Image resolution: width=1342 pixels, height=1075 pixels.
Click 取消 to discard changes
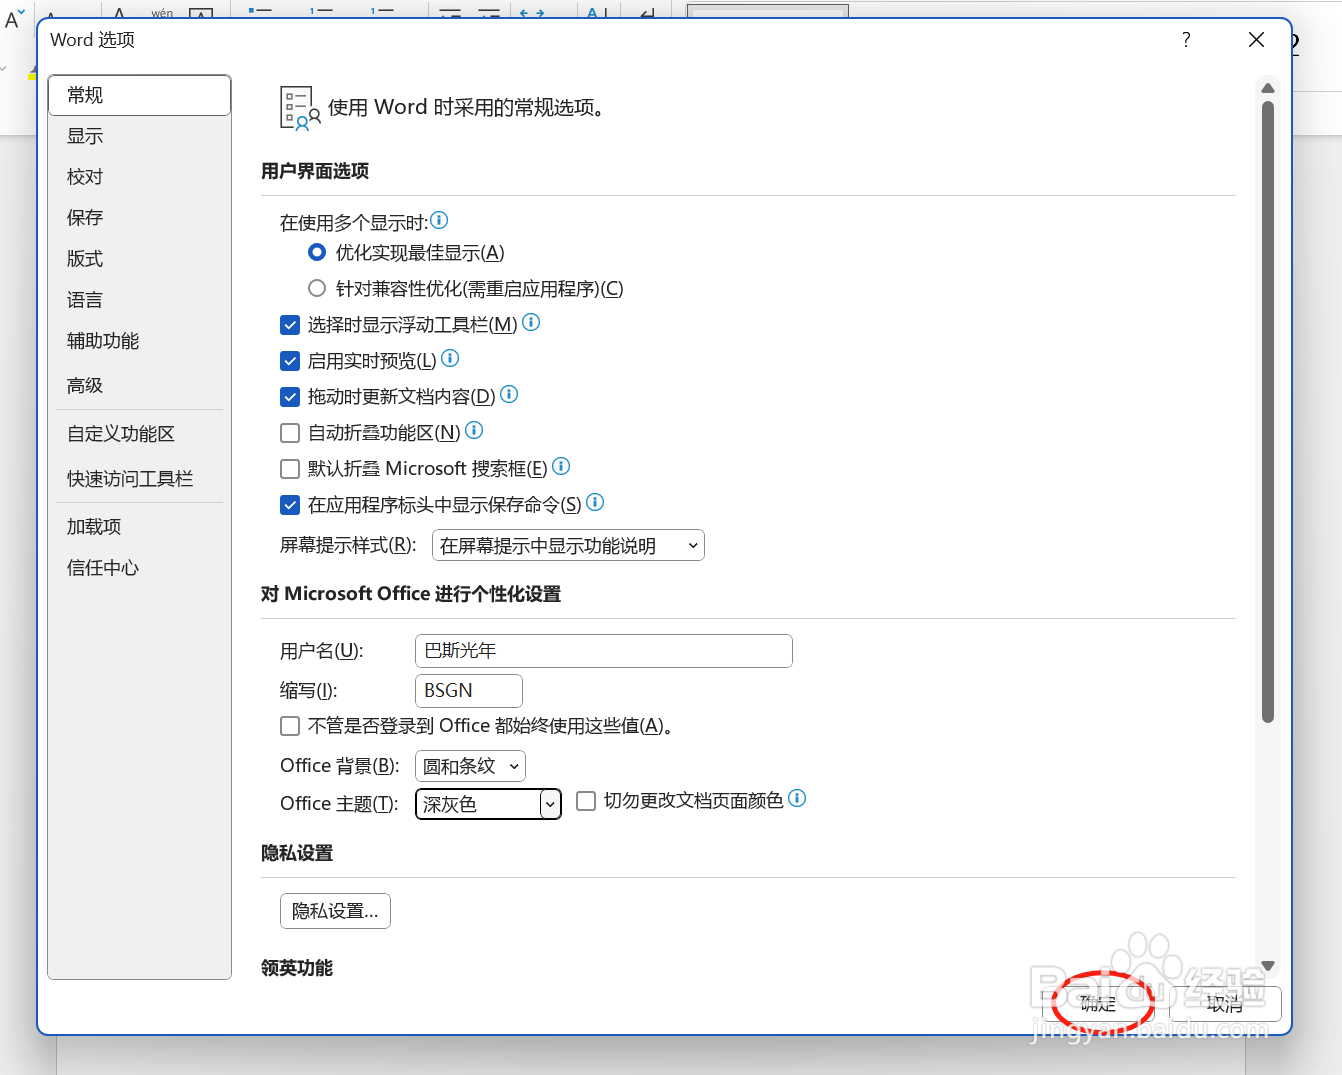[1225, 1004]
